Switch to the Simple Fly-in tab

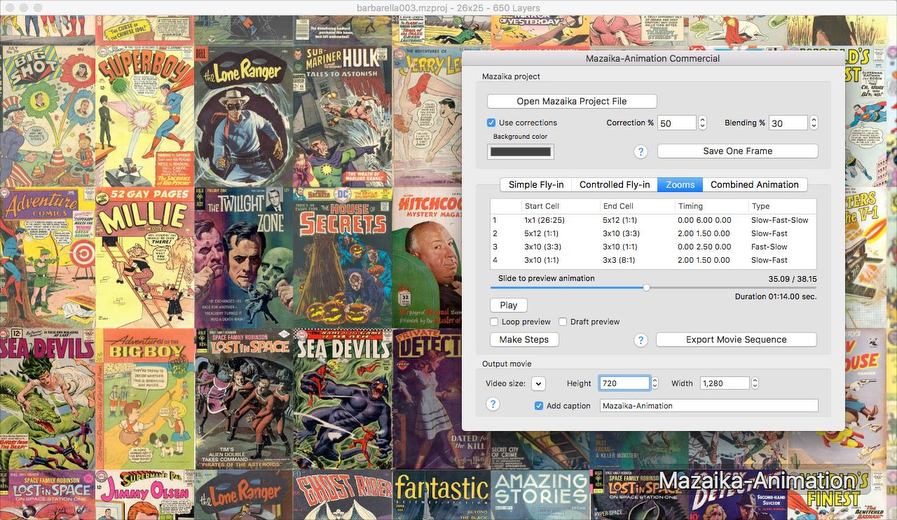tap(536, 184)
